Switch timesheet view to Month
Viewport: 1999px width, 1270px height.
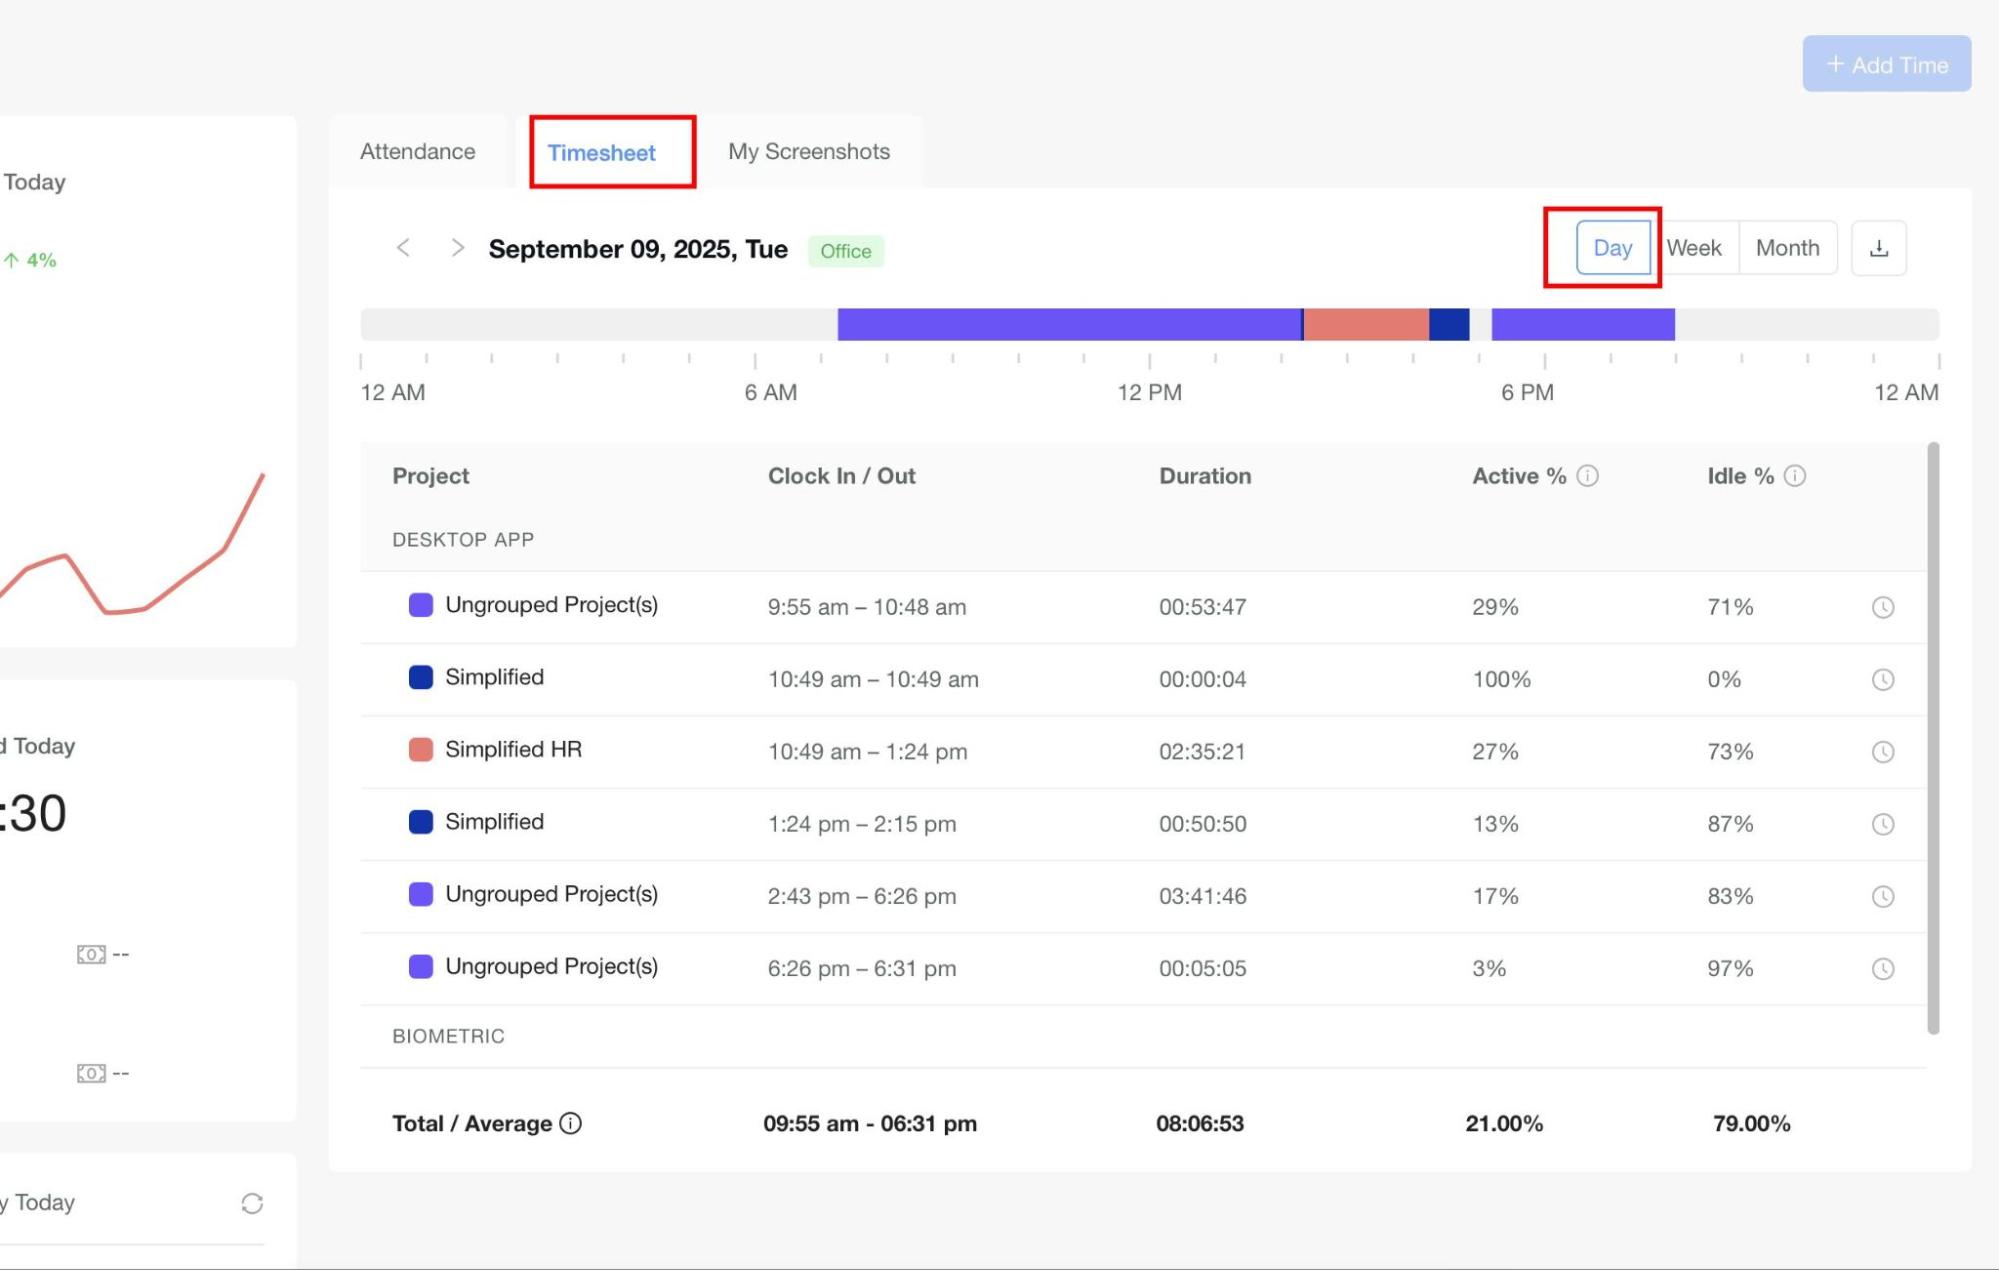coord(1787,248)
